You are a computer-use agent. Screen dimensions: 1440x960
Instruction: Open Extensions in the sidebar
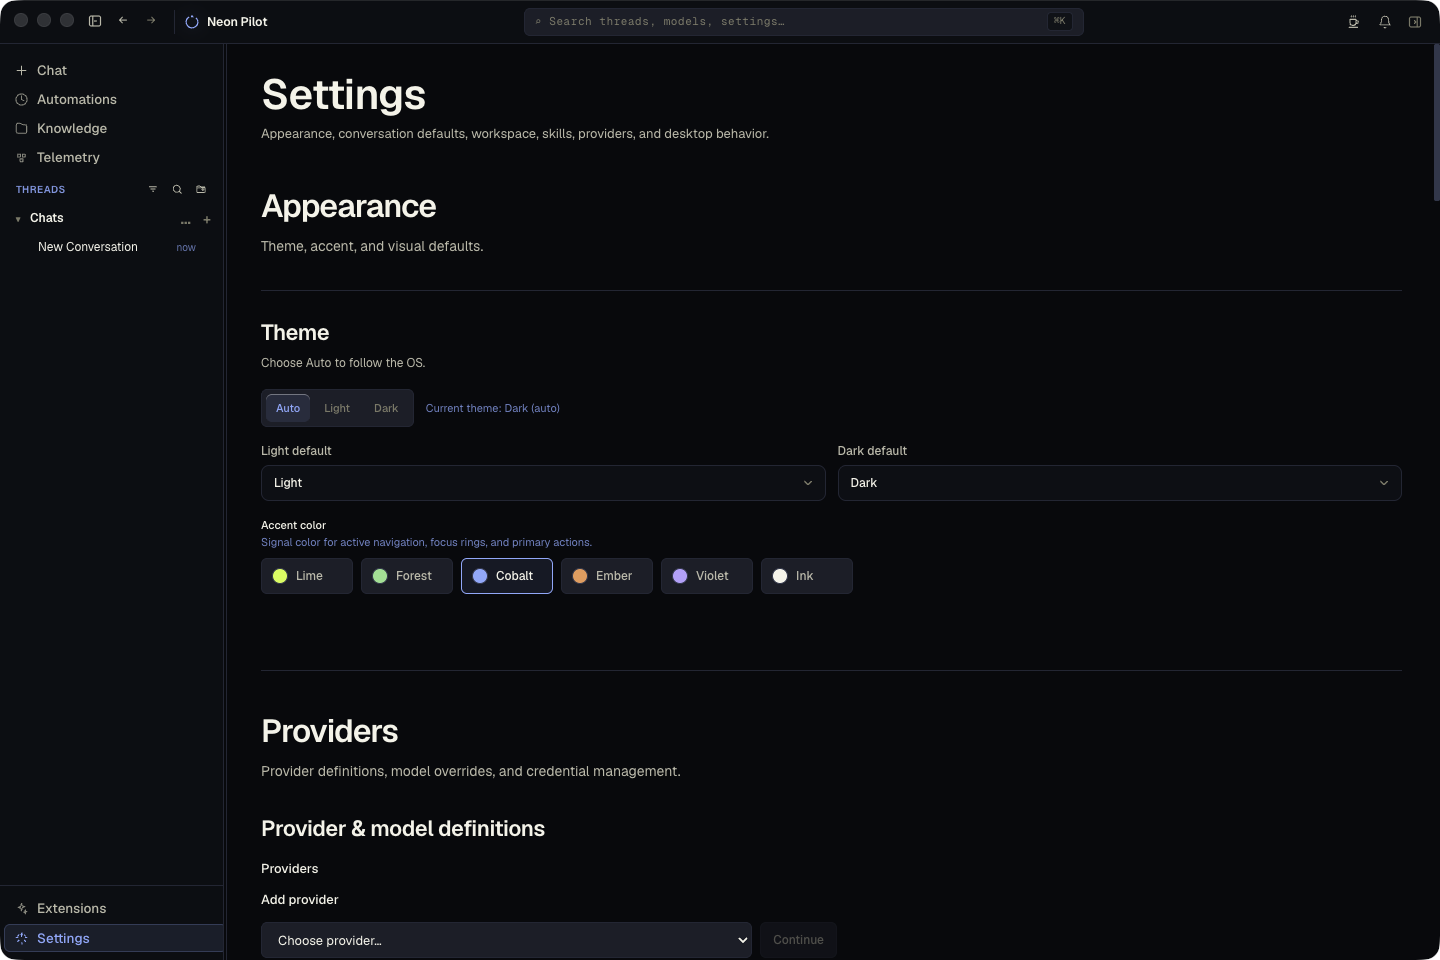tap(111, 909)
